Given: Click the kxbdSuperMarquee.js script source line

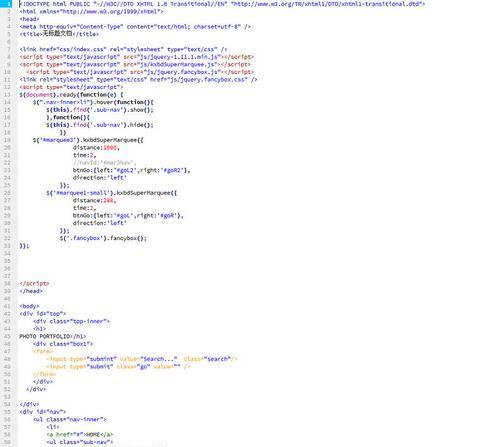Looking at the screenshot, I should [x=135, y=64].
